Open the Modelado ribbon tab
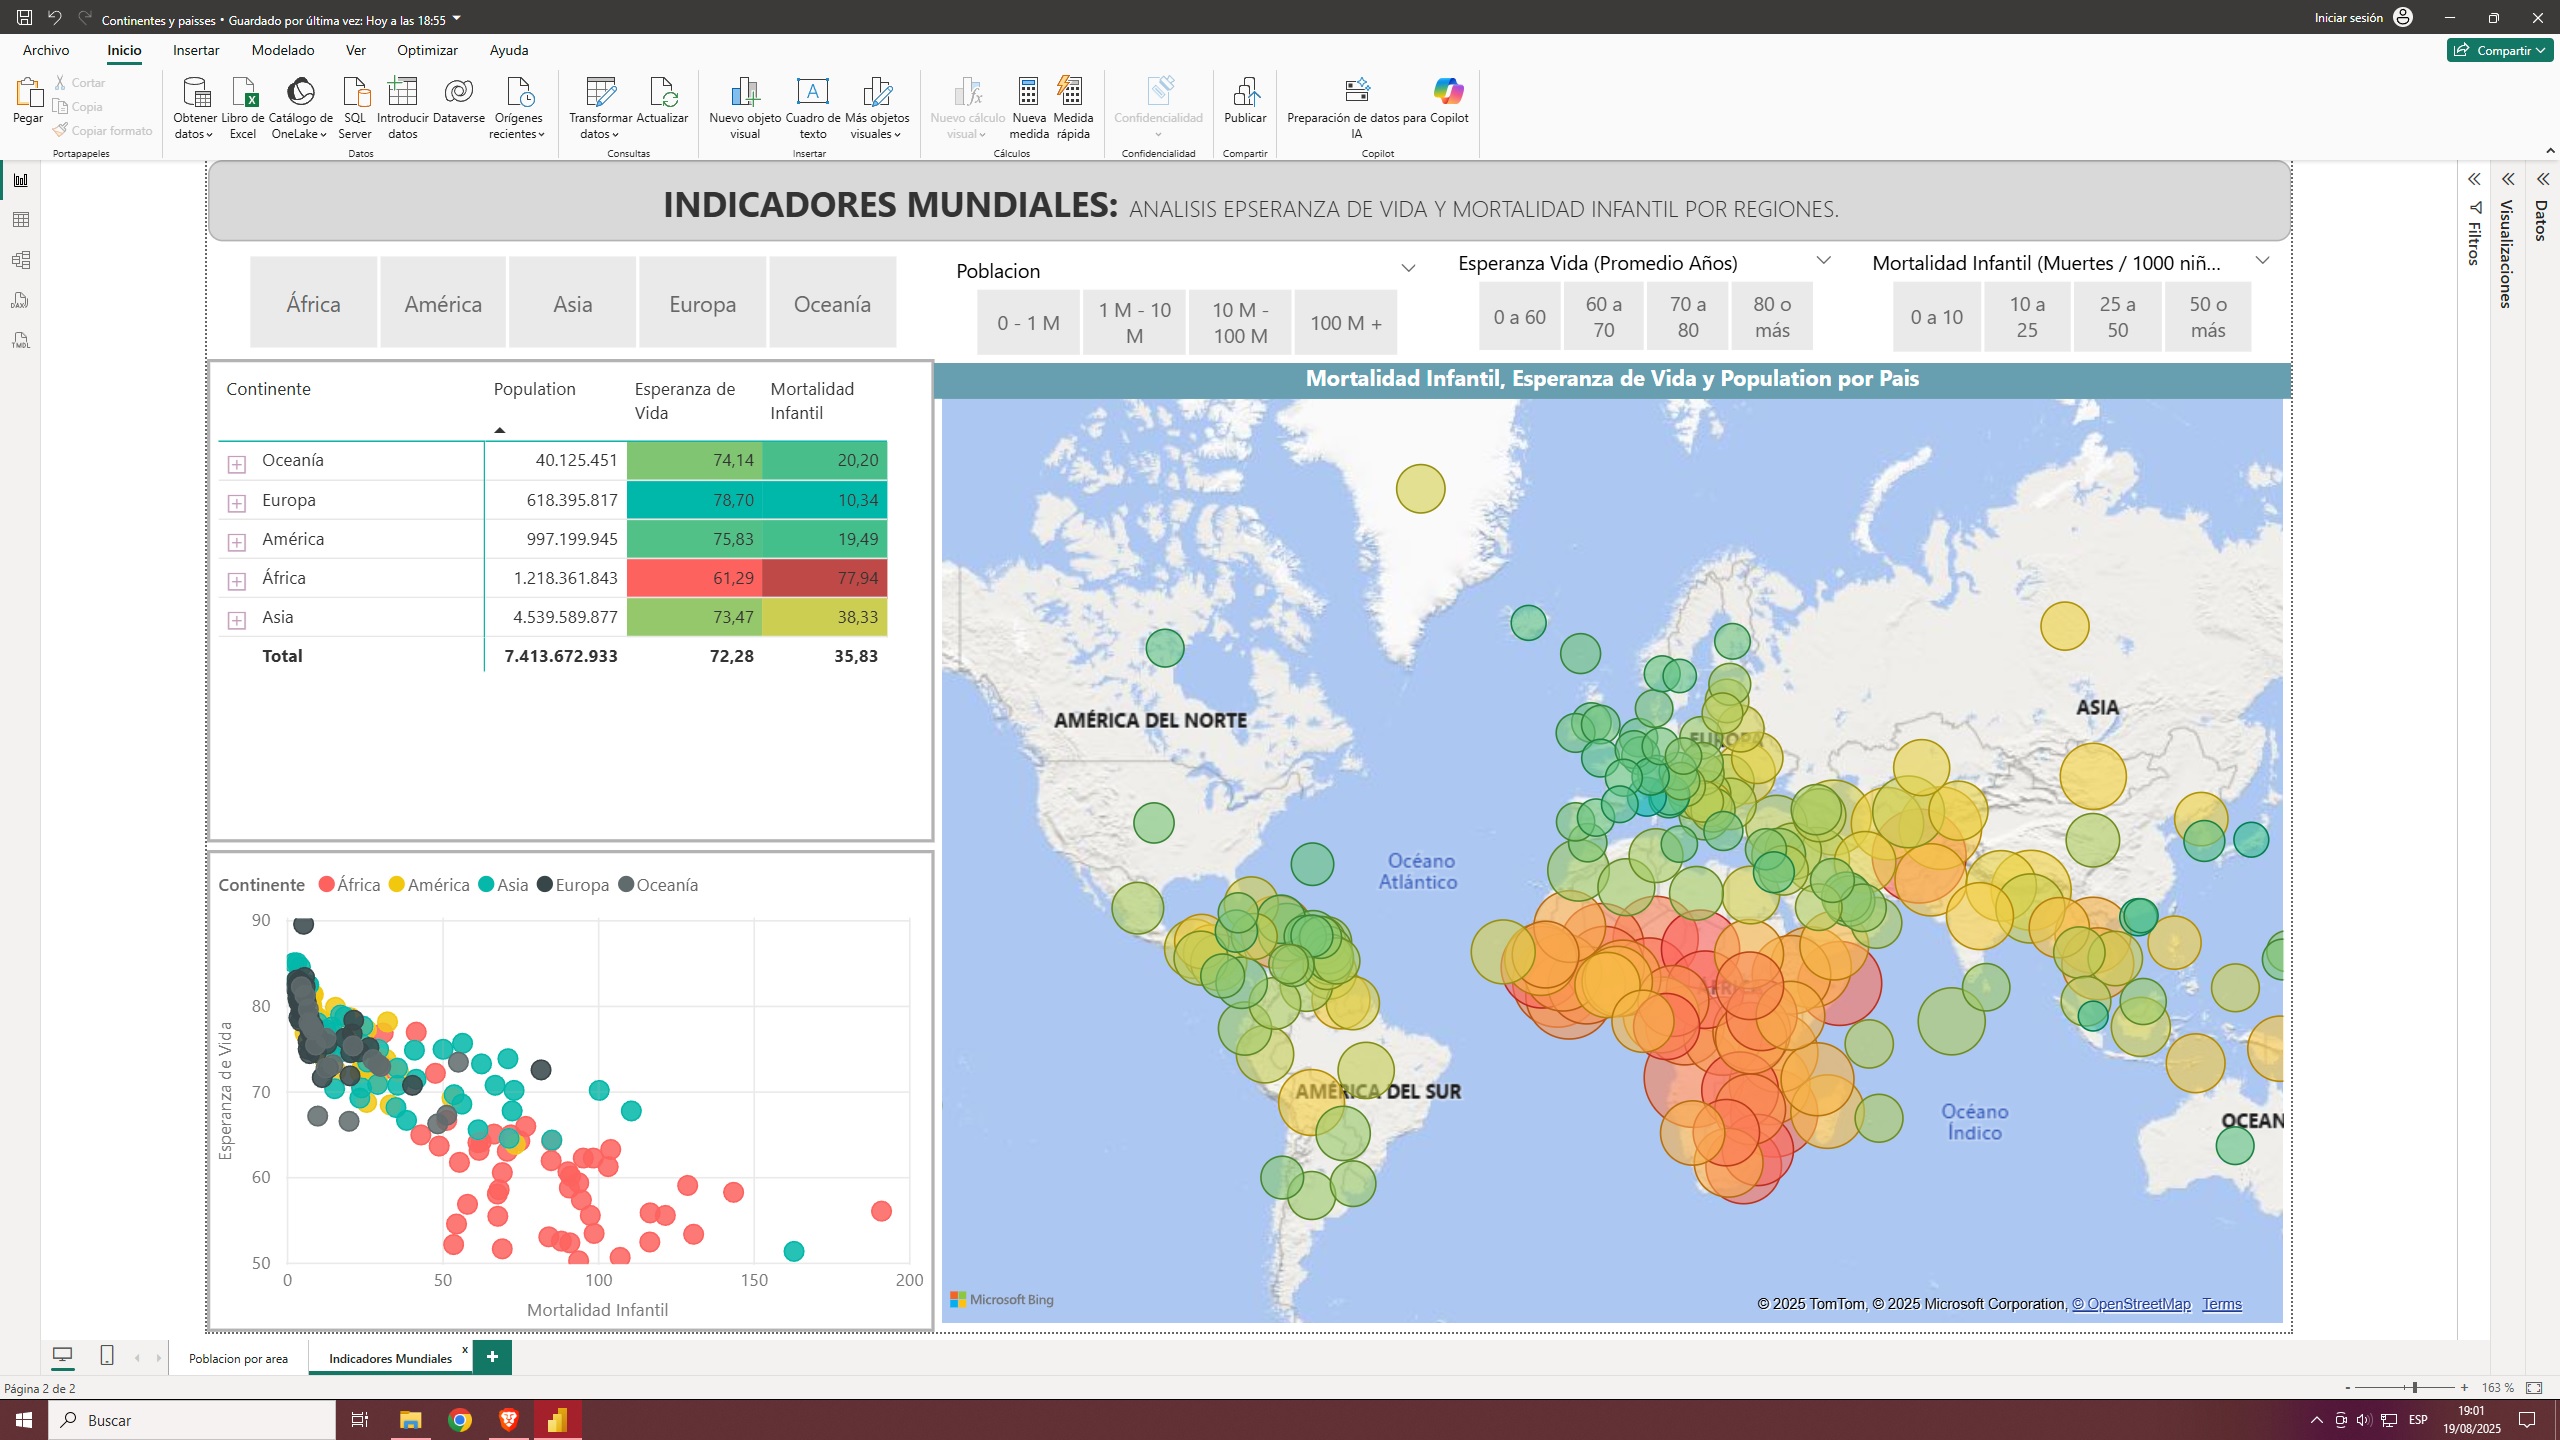 (x=282, y=50)
